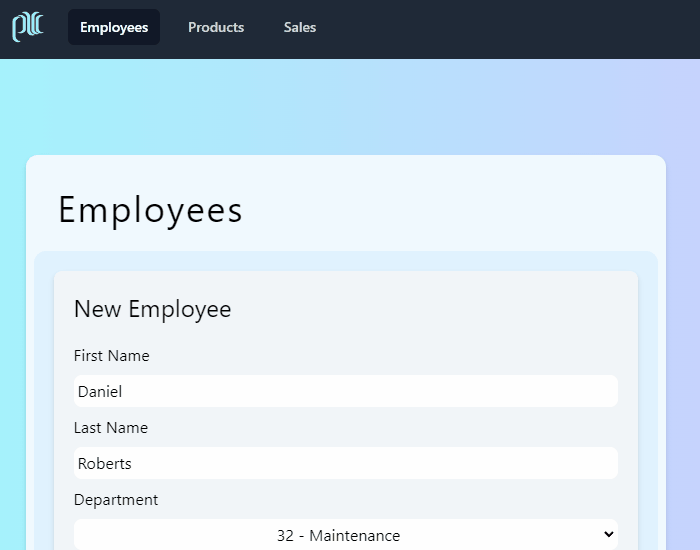This screenshot has width=700, height=550.
Task: Click the Last Name label
Action: point(111,428)
